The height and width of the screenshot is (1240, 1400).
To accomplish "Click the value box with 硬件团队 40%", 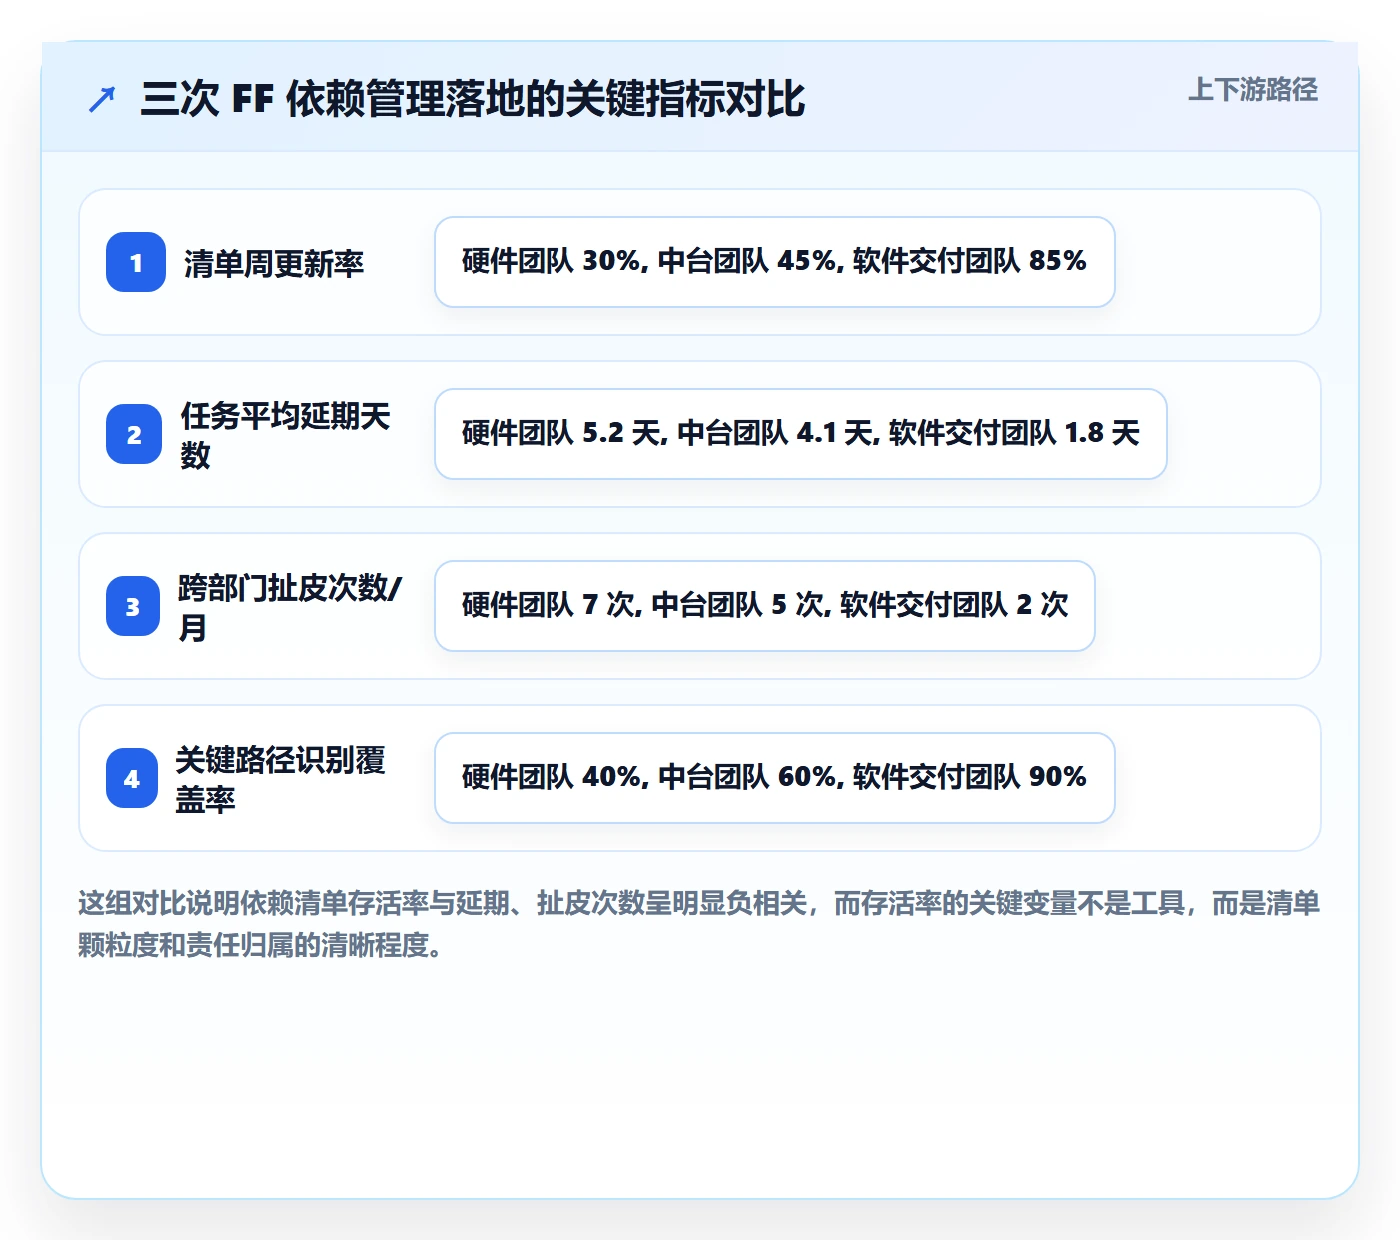I will [x=775, y=778].
